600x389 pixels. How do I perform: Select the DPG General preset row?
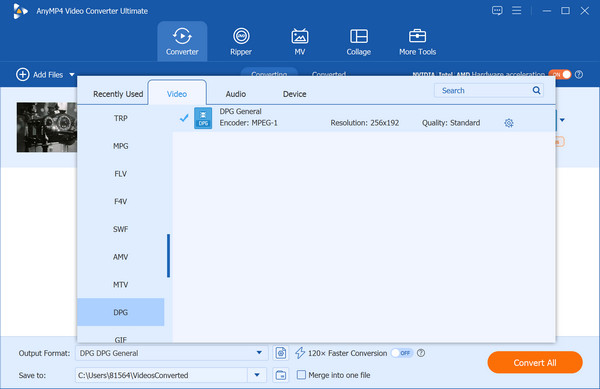coord(364,118)
